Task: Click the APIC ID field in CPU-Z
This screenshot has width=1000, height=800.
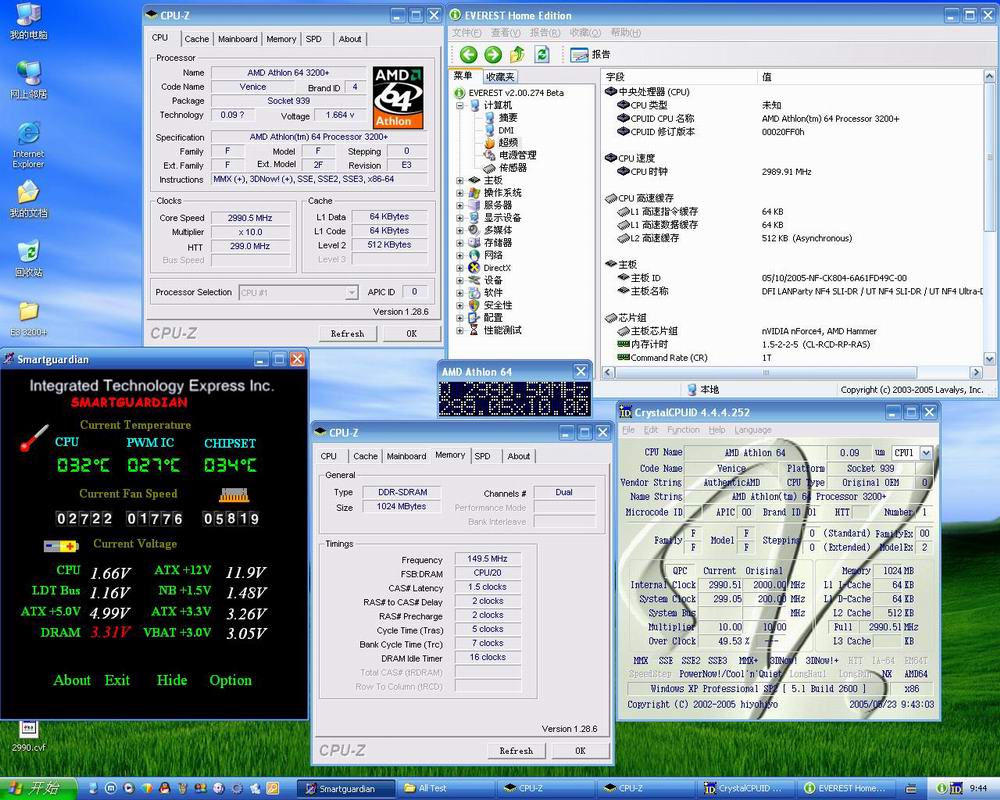Action: click(x=414, y=292)
